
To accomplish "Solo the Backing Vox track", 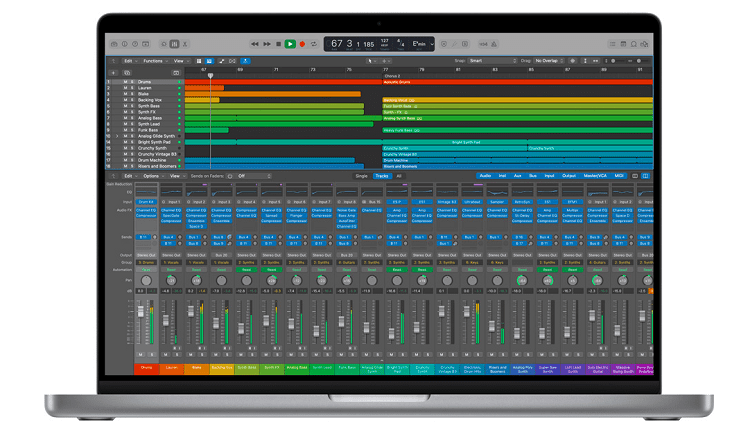I will [132, 100].
